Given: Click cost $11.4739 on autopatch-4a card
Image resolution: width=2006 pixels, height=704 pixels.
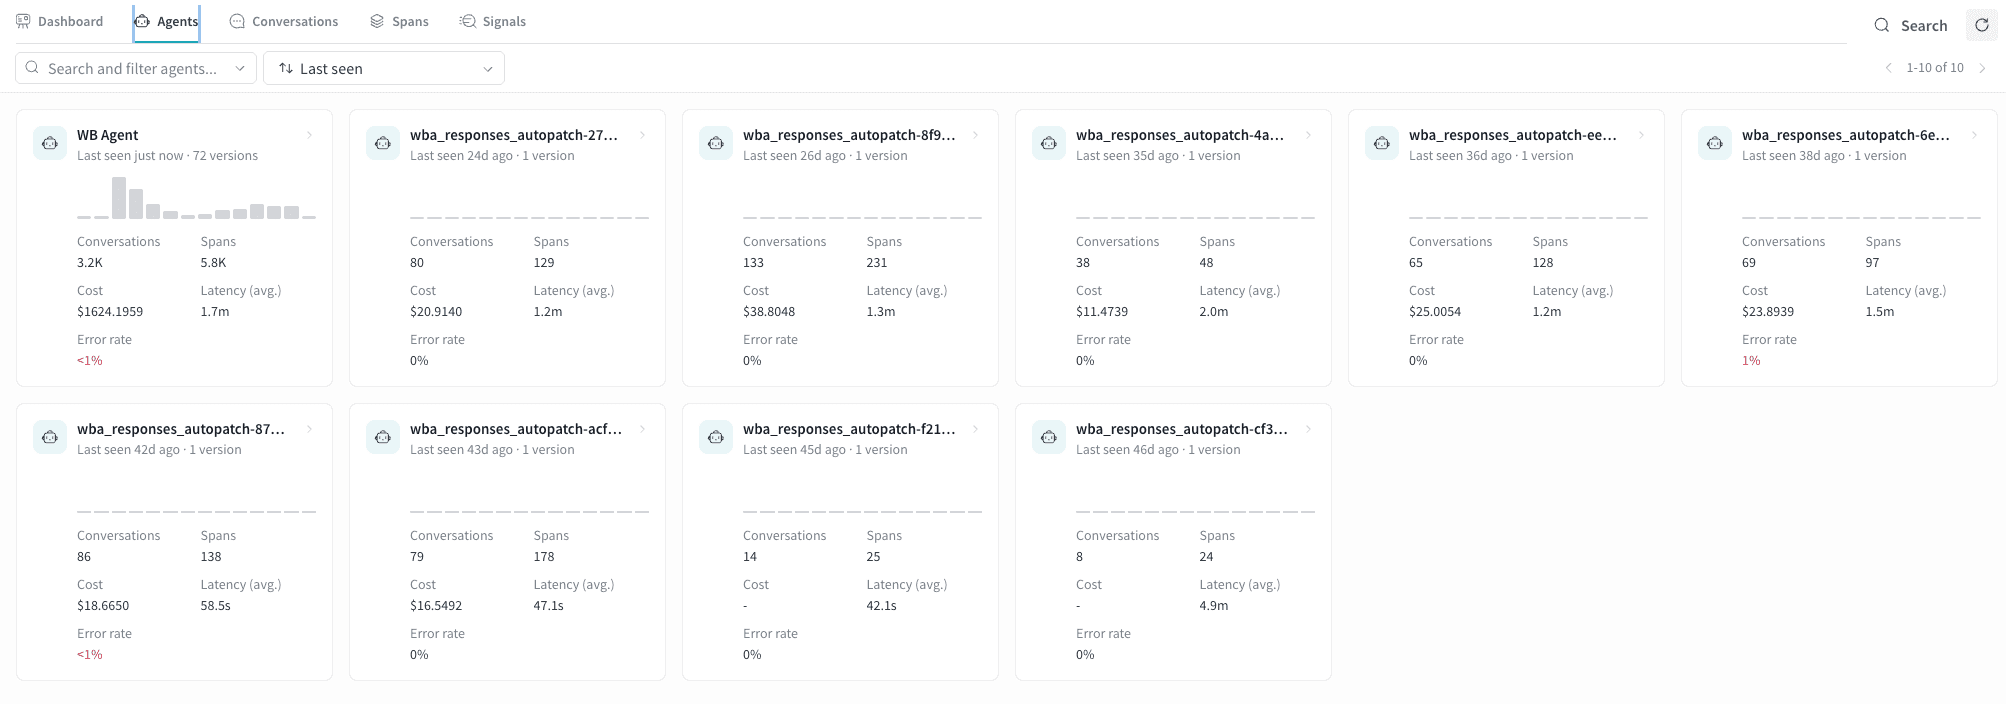Looking at the screenshot, I should tap(1102, 312).
